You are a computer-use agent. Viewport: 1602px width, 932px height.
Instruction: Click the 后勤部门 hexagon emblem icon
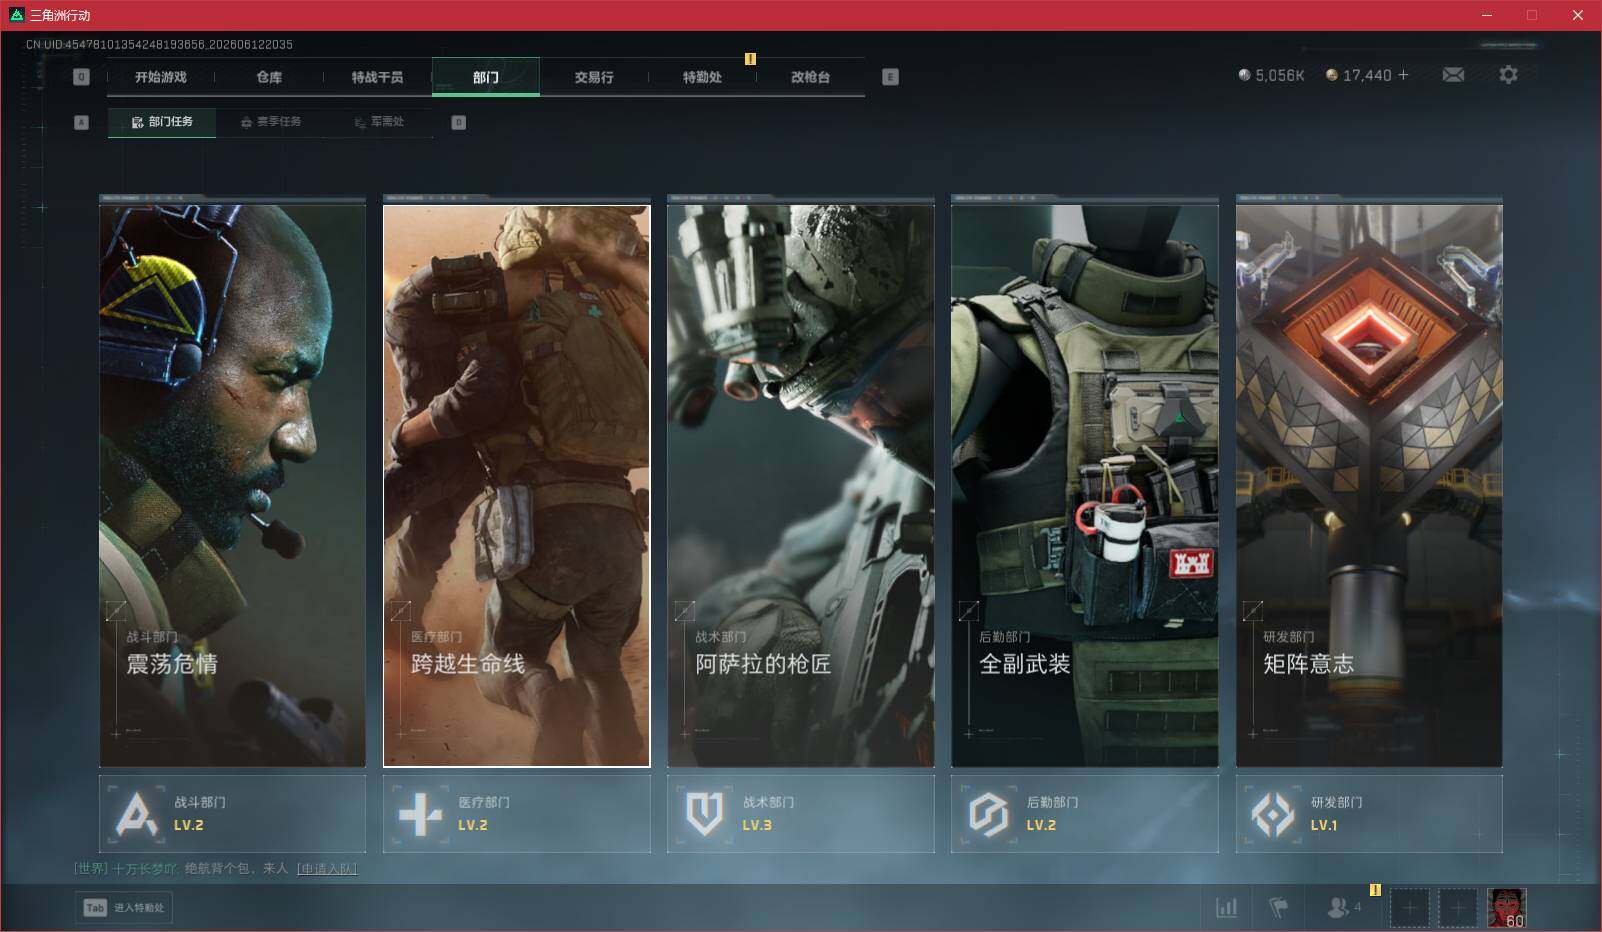tap(988, 814)
